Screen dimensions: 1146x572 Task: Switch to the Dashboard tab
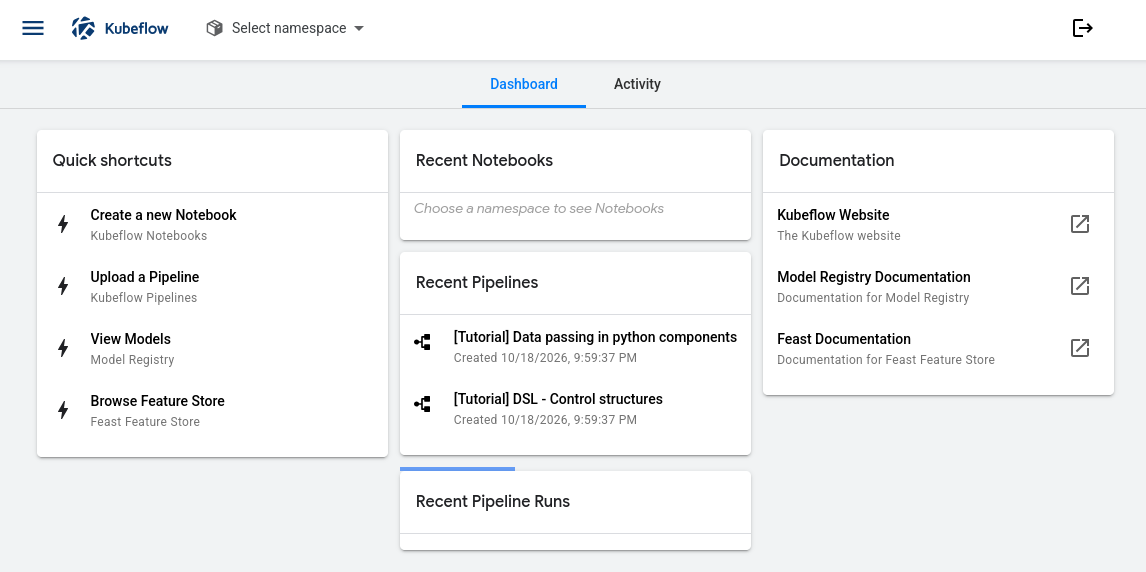[523, 84]
